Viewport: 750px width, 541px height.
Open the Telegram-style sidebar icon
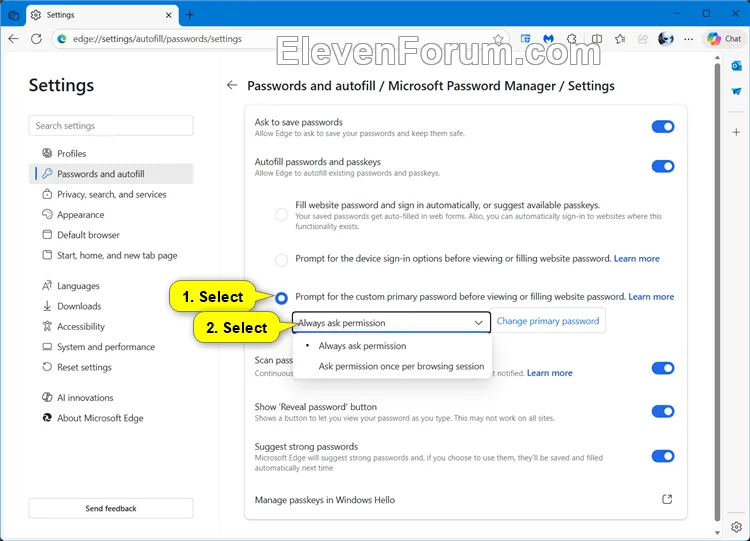point(737,91)
